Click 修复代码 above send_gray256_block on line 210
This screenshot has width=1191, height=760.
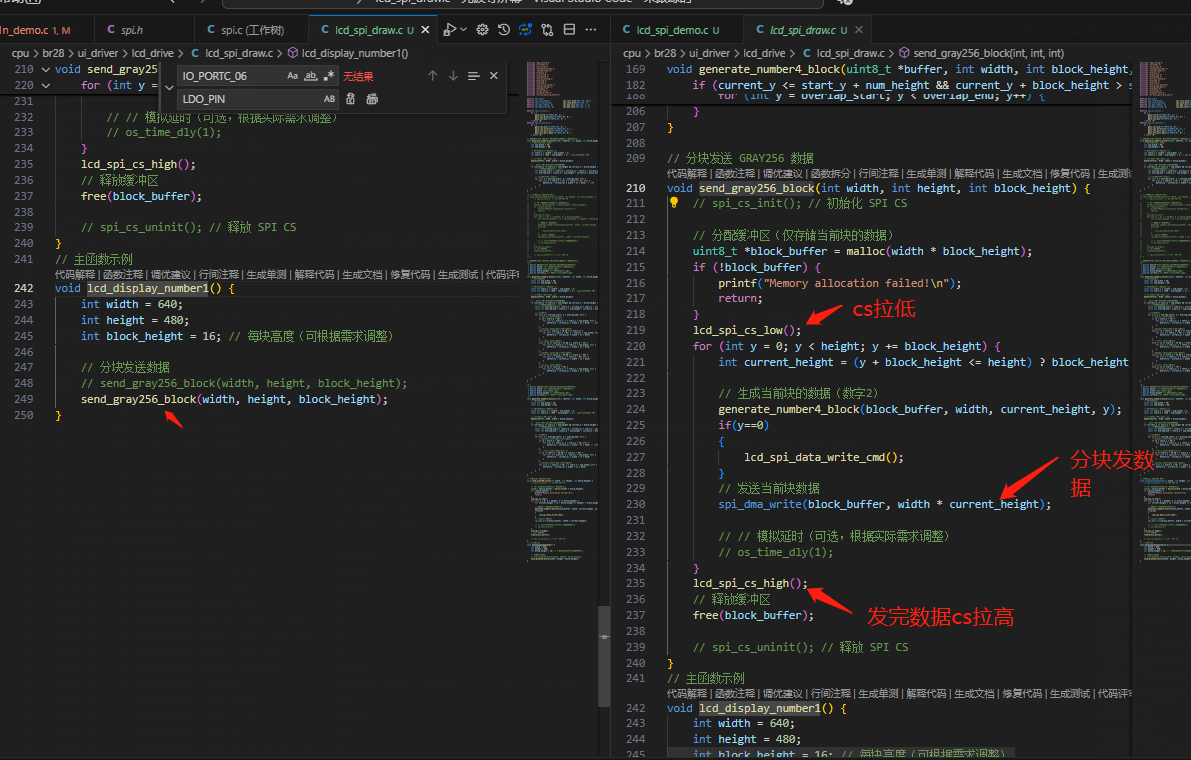pos(1069,173)
